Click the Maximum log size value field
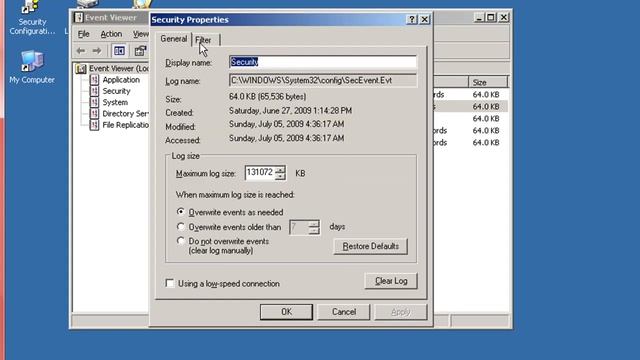 260,173
